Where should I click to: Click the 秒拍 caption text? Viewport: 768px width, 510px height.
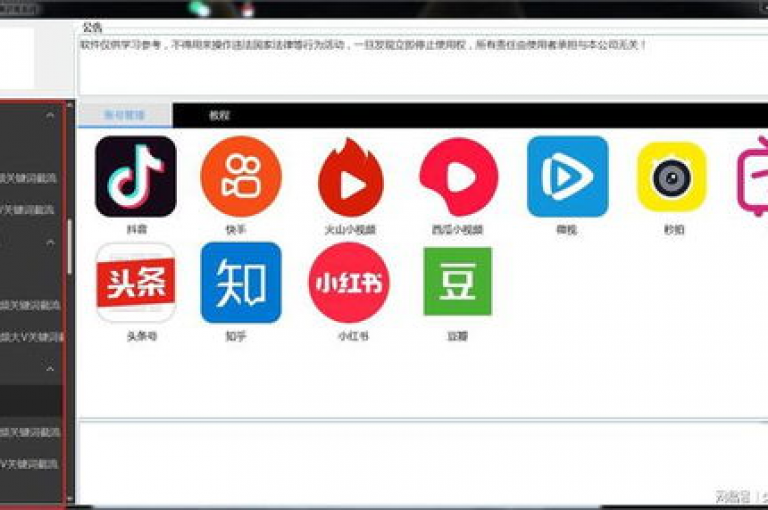coord(674,229)
